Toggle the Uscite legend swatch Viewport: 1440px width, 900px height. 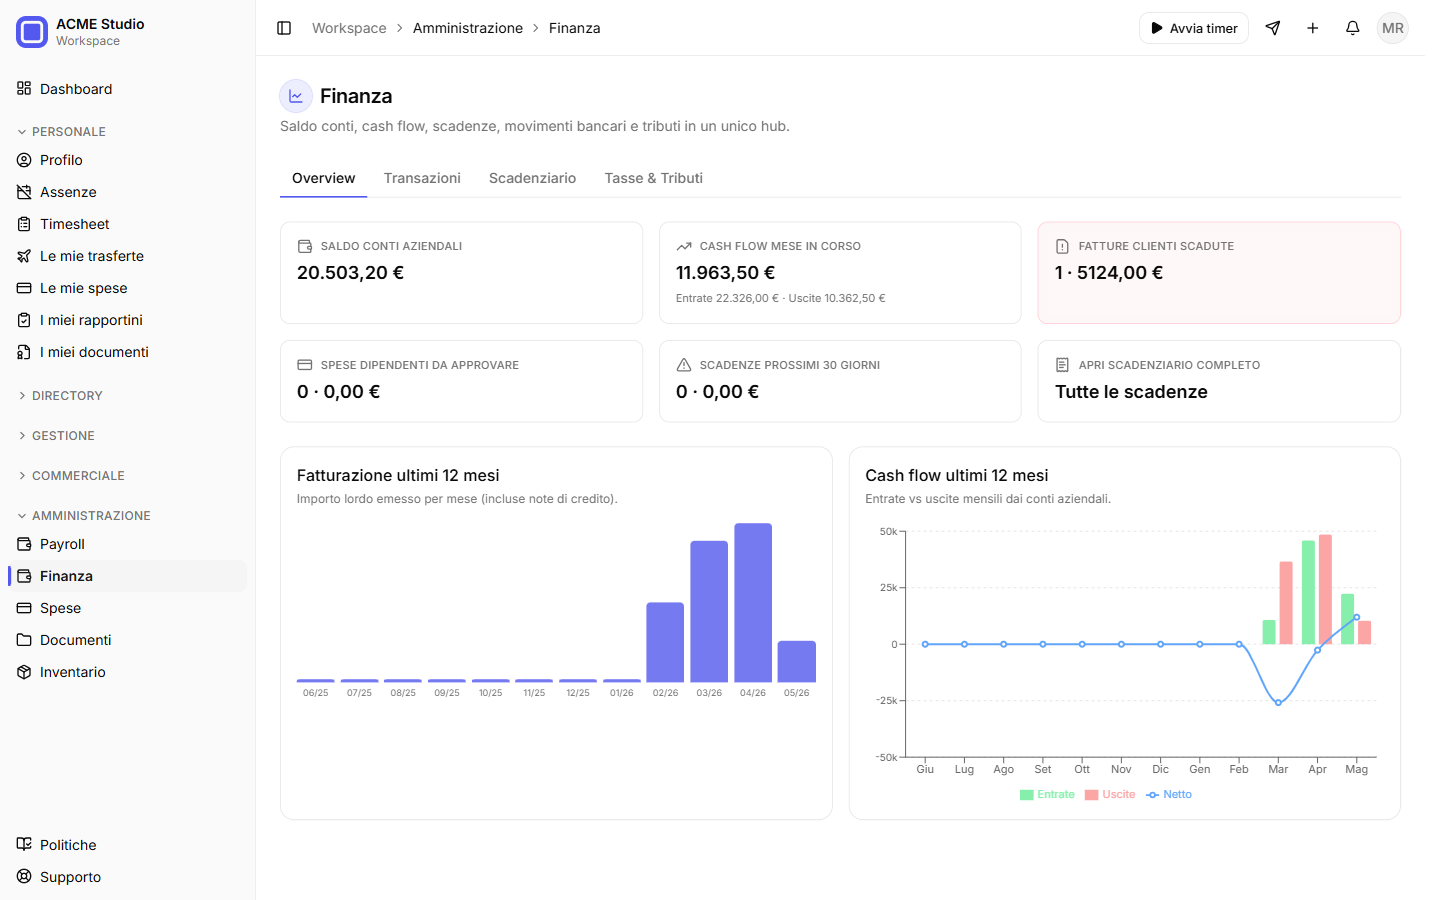point(1091,795)
